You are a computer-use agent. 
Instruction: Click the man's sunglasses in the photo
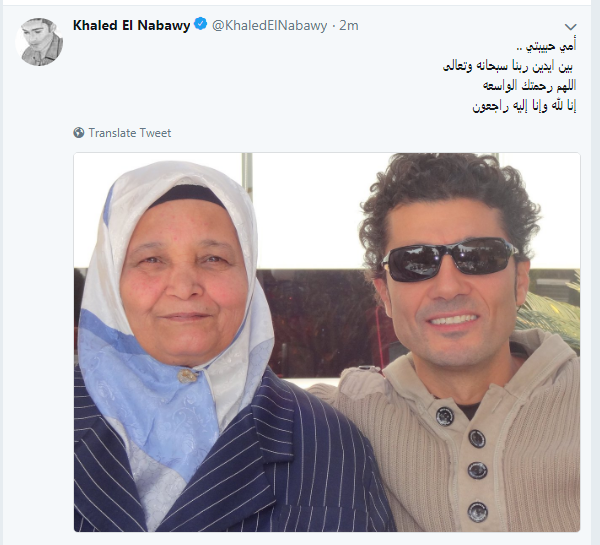[x=450, y=259]
